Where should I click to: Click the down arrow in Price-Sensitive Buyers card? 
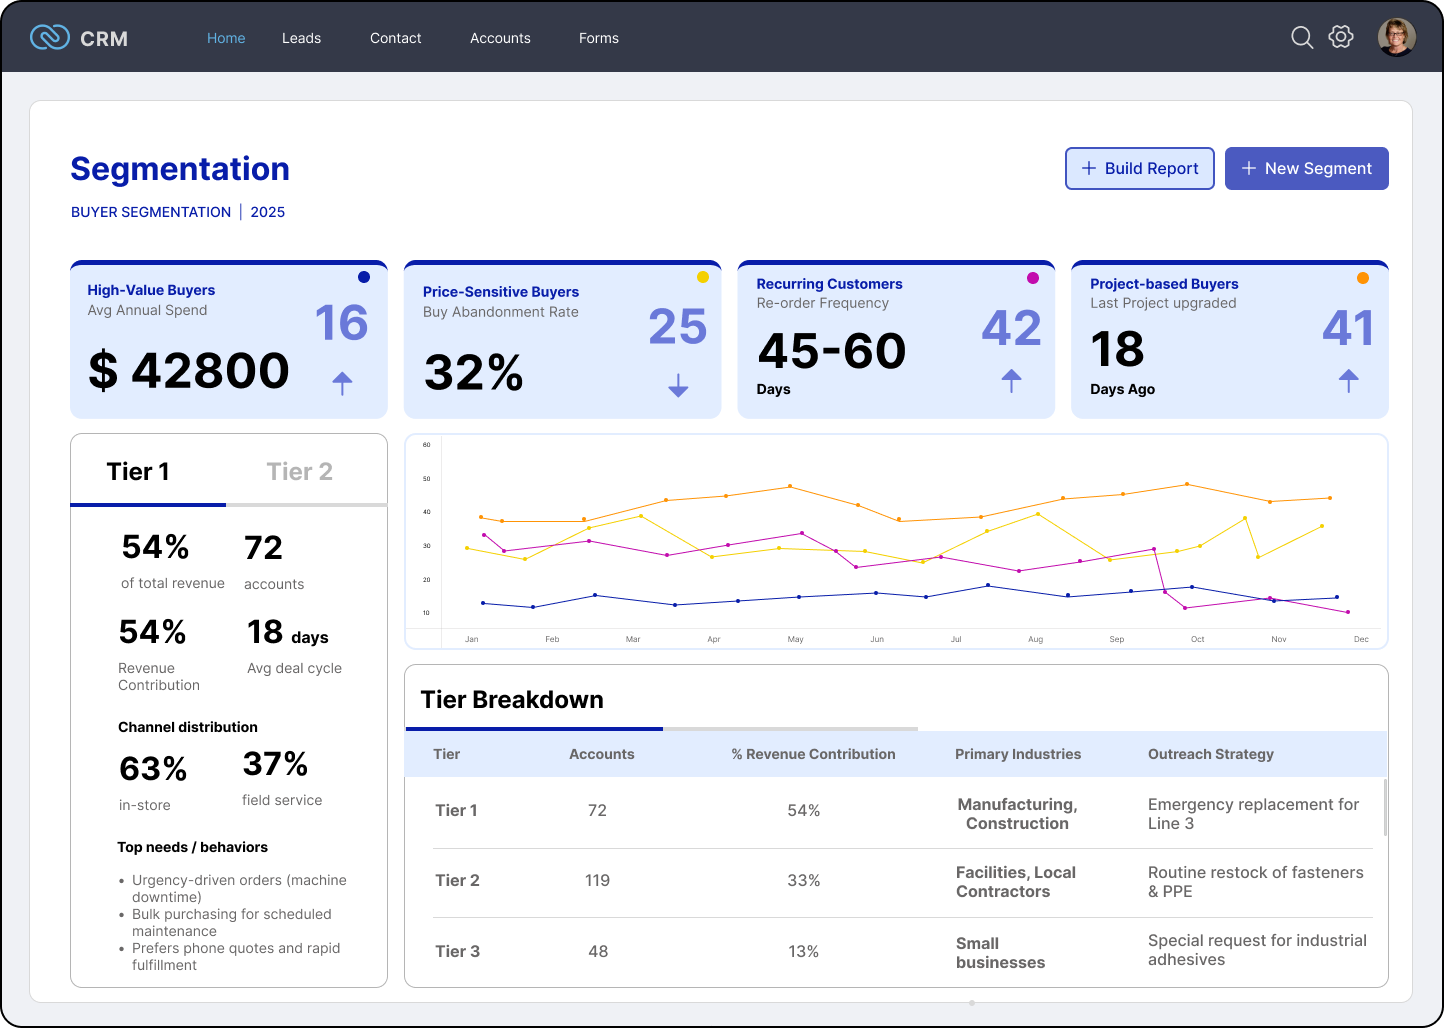(678, 386)
